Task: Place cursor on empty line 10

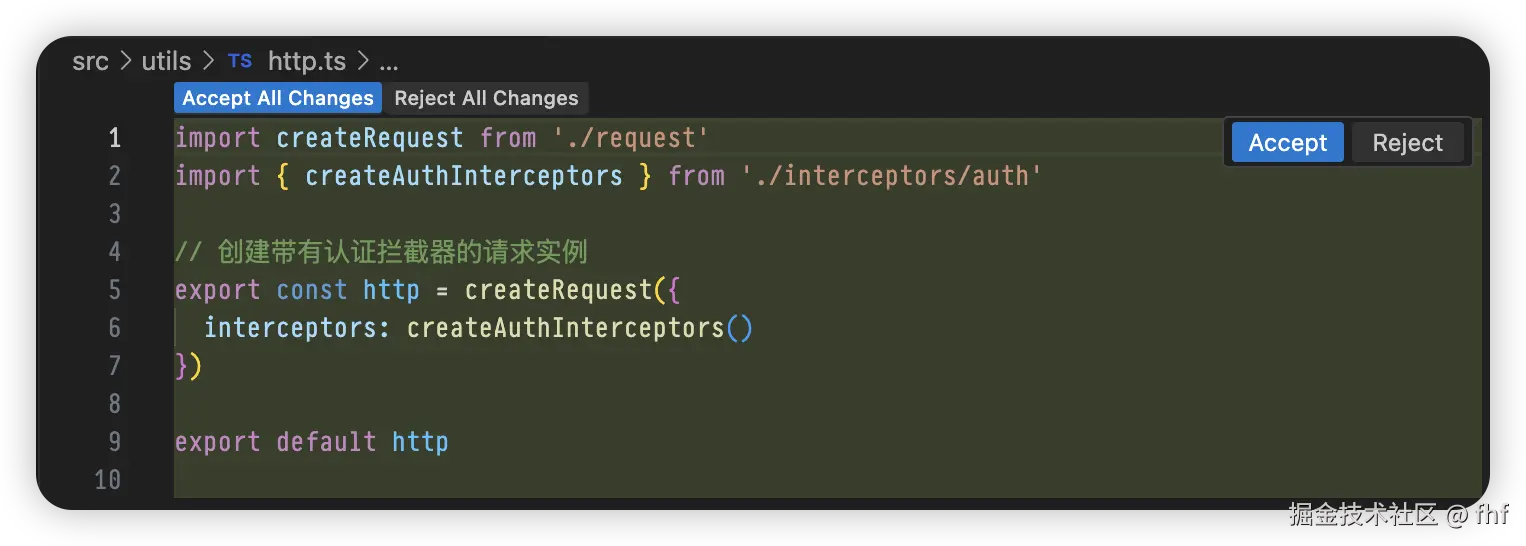Action: coord(828,480)
